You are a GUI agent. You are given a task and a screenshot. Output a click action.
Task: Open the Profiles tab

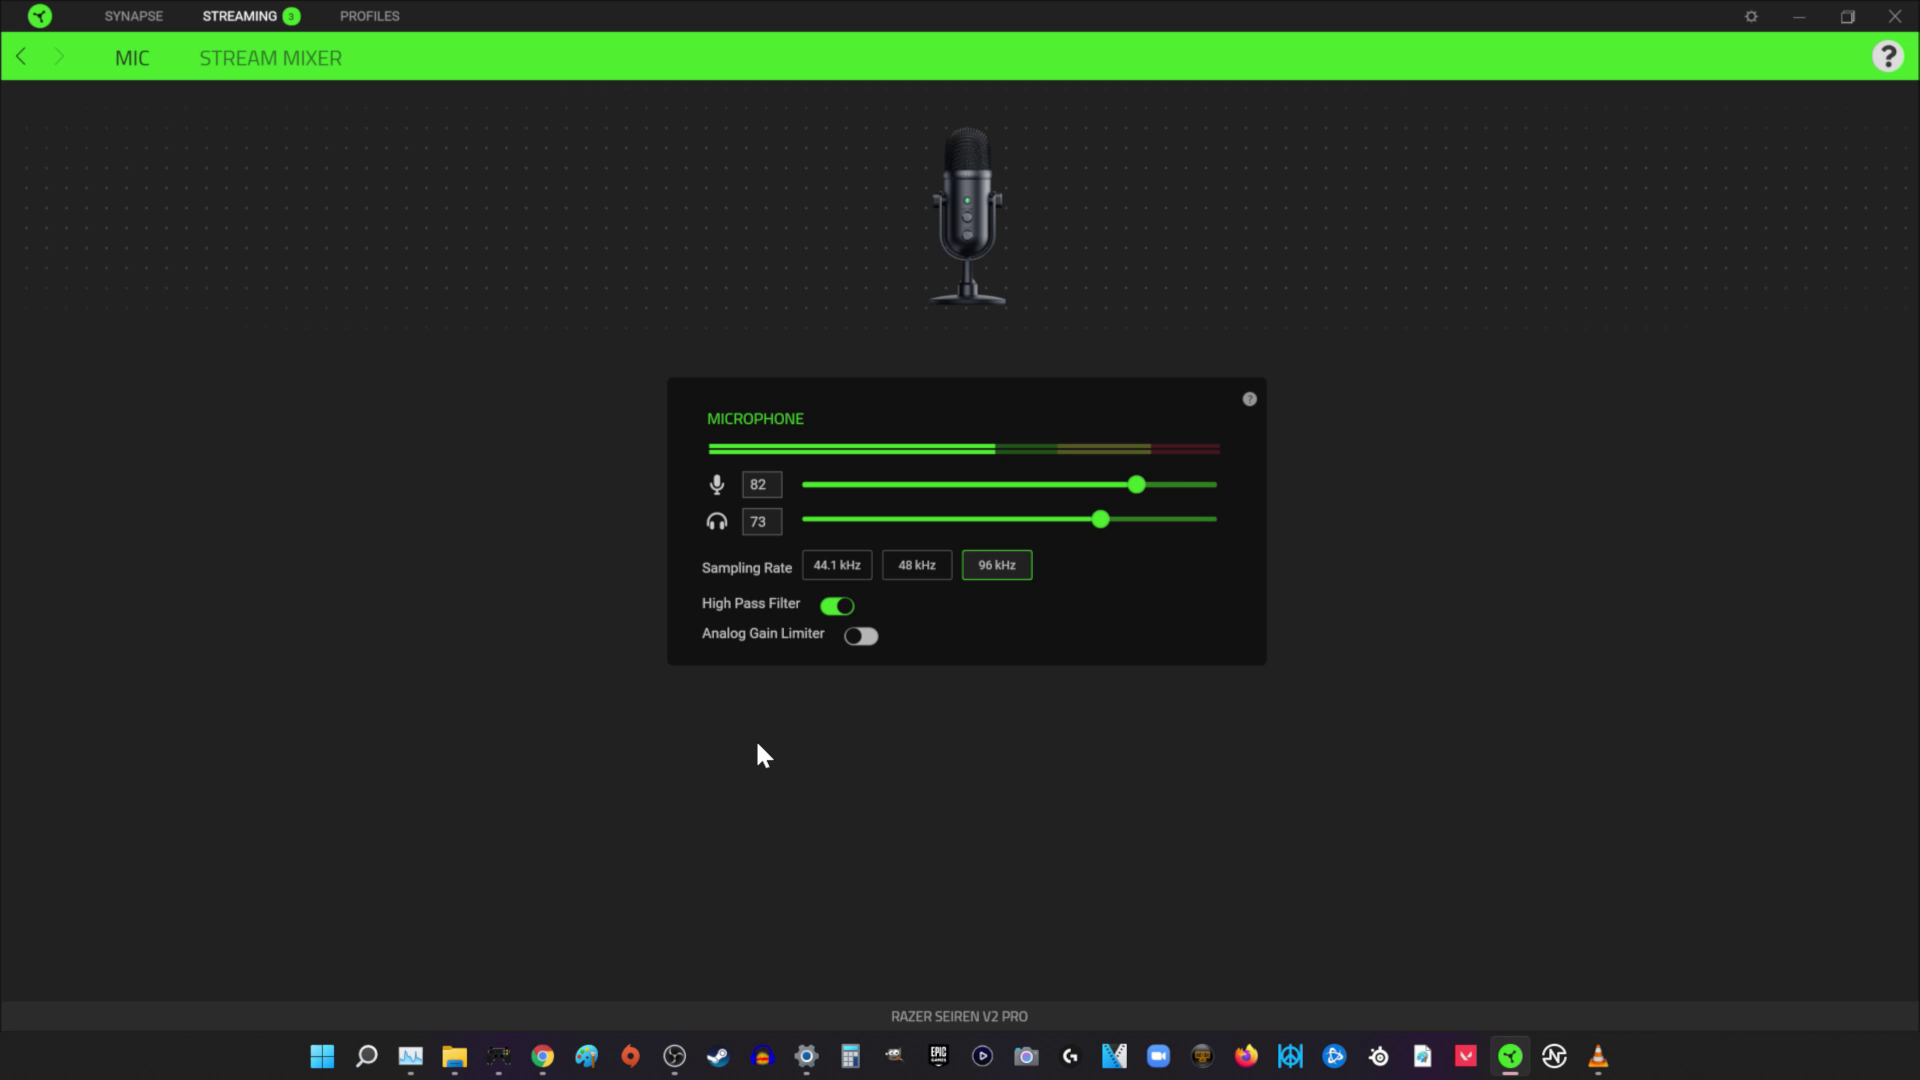[369, 16]
